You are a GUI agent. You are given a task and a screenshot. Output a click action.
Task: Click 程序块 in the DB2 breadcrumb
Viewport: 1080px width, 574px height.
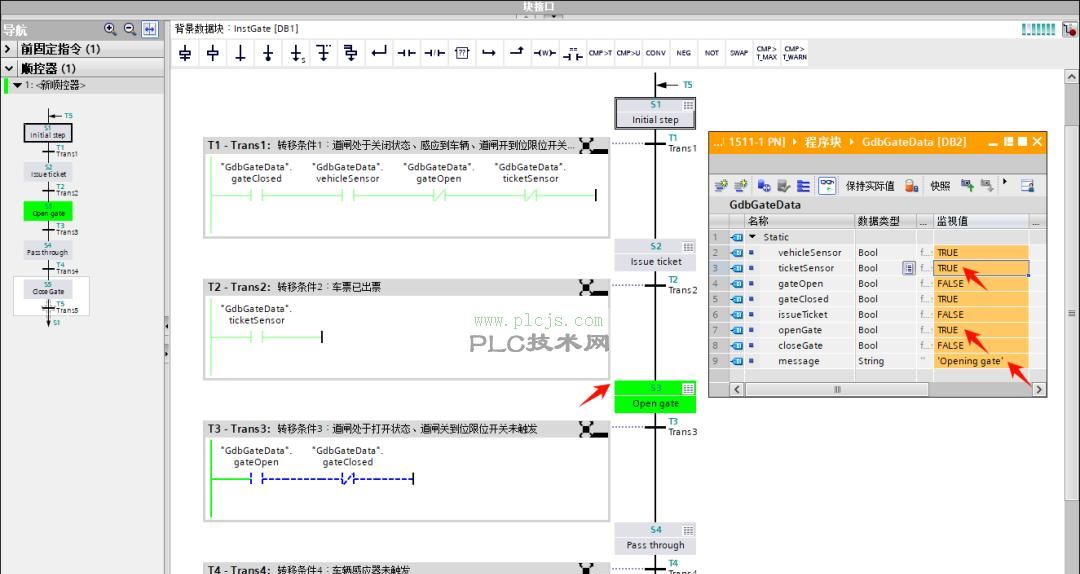(x=823, y=142)
